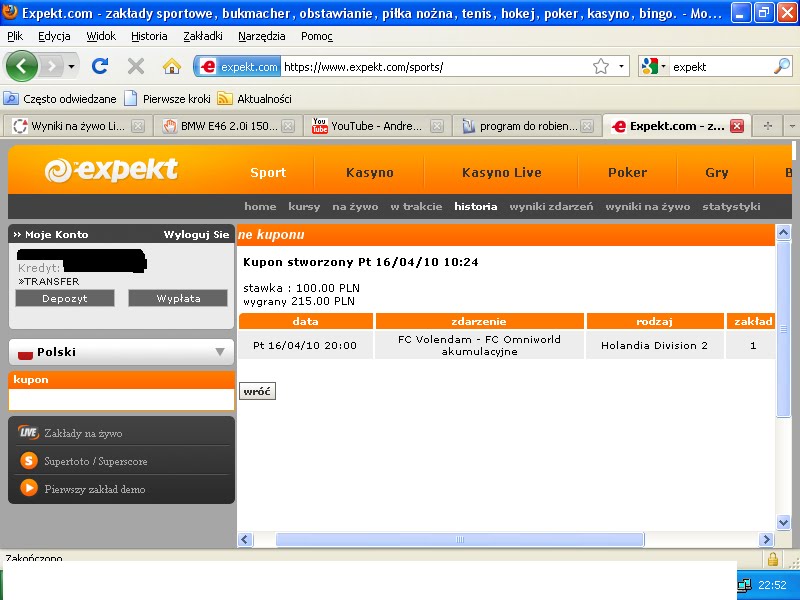Open the URL bar history dropdown
This screenshot has height=600, width=800.
click(621, 66)
